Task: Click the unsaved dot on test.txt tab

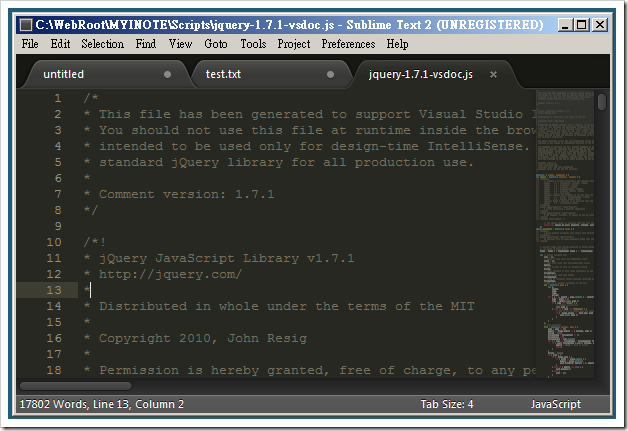Action: click(x=330, y=75)
